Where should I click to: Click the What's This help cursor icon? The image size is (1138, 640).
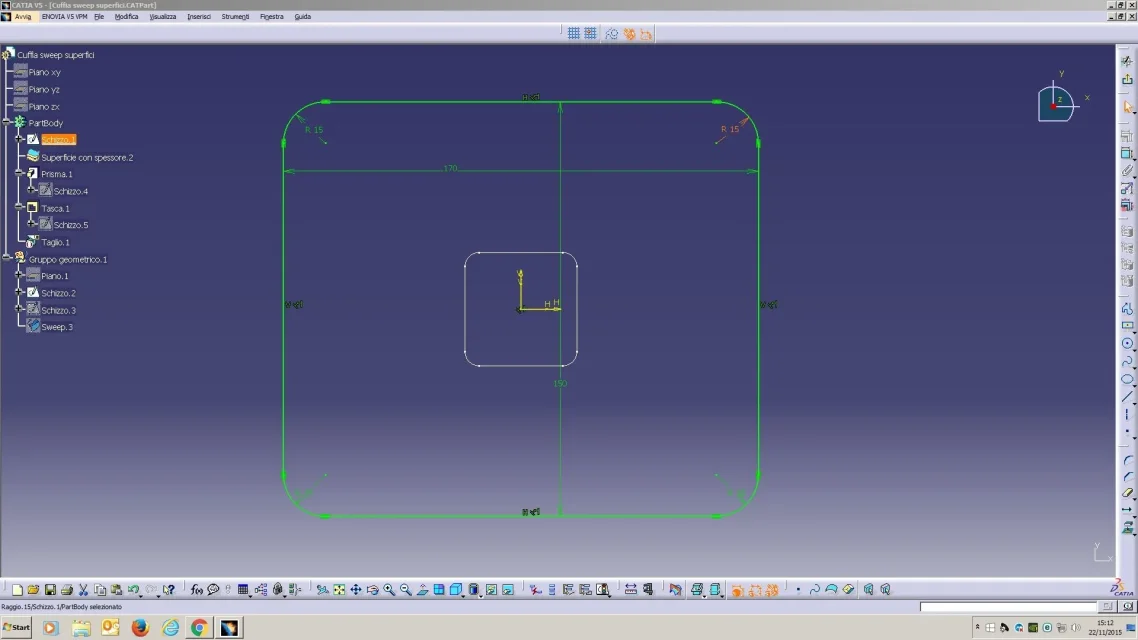click(x=168, y=590)
